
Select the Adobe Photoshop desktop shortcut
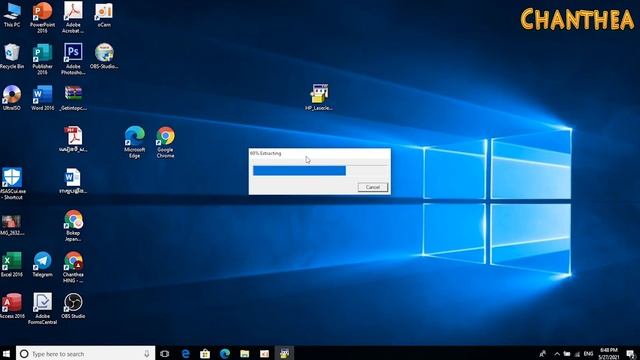click(x=73, y=59)
